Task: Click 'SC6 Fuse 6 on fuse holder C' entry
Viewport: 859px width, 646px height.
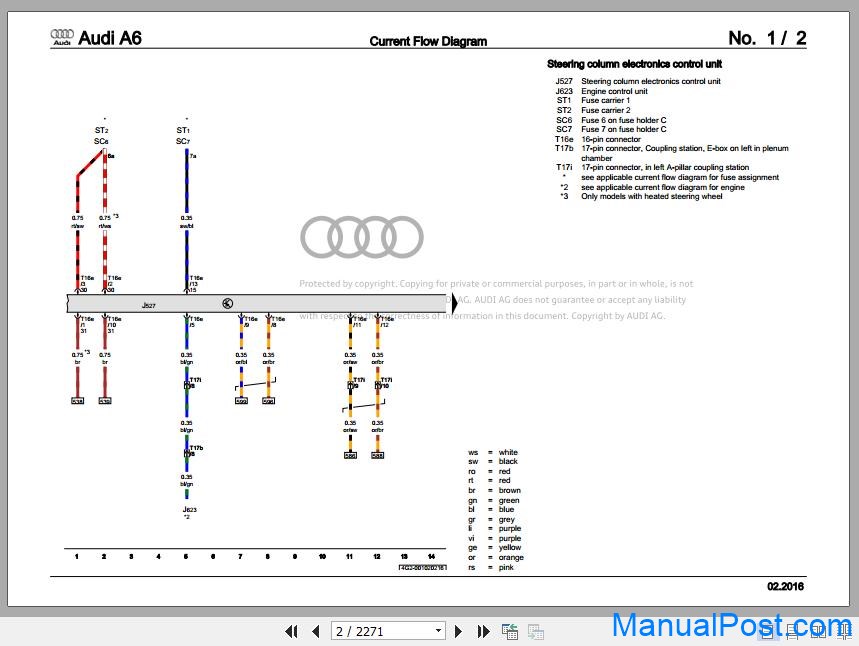Action: click(611, 120)
